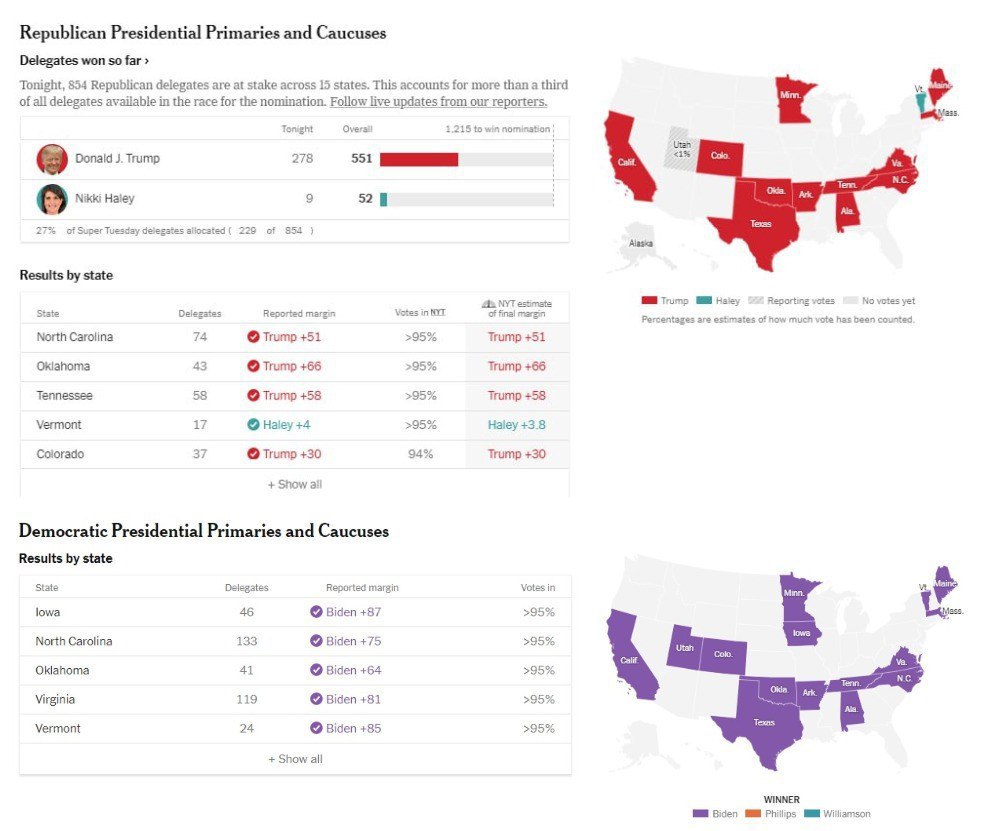This screenshot has width=995, height=831.
Task: Expand Republican results with Show all
Action: pos(294,484)
